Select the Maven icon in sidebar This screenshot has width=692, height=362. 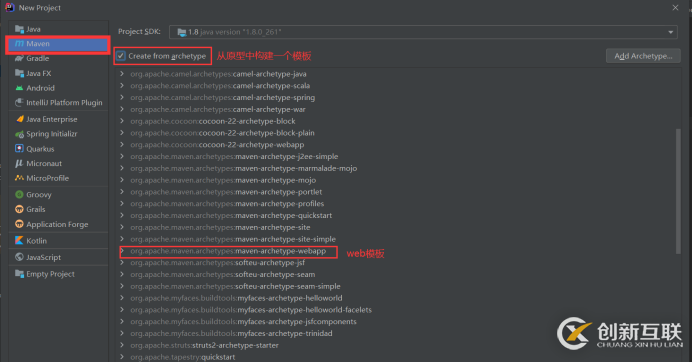point(19,44)
